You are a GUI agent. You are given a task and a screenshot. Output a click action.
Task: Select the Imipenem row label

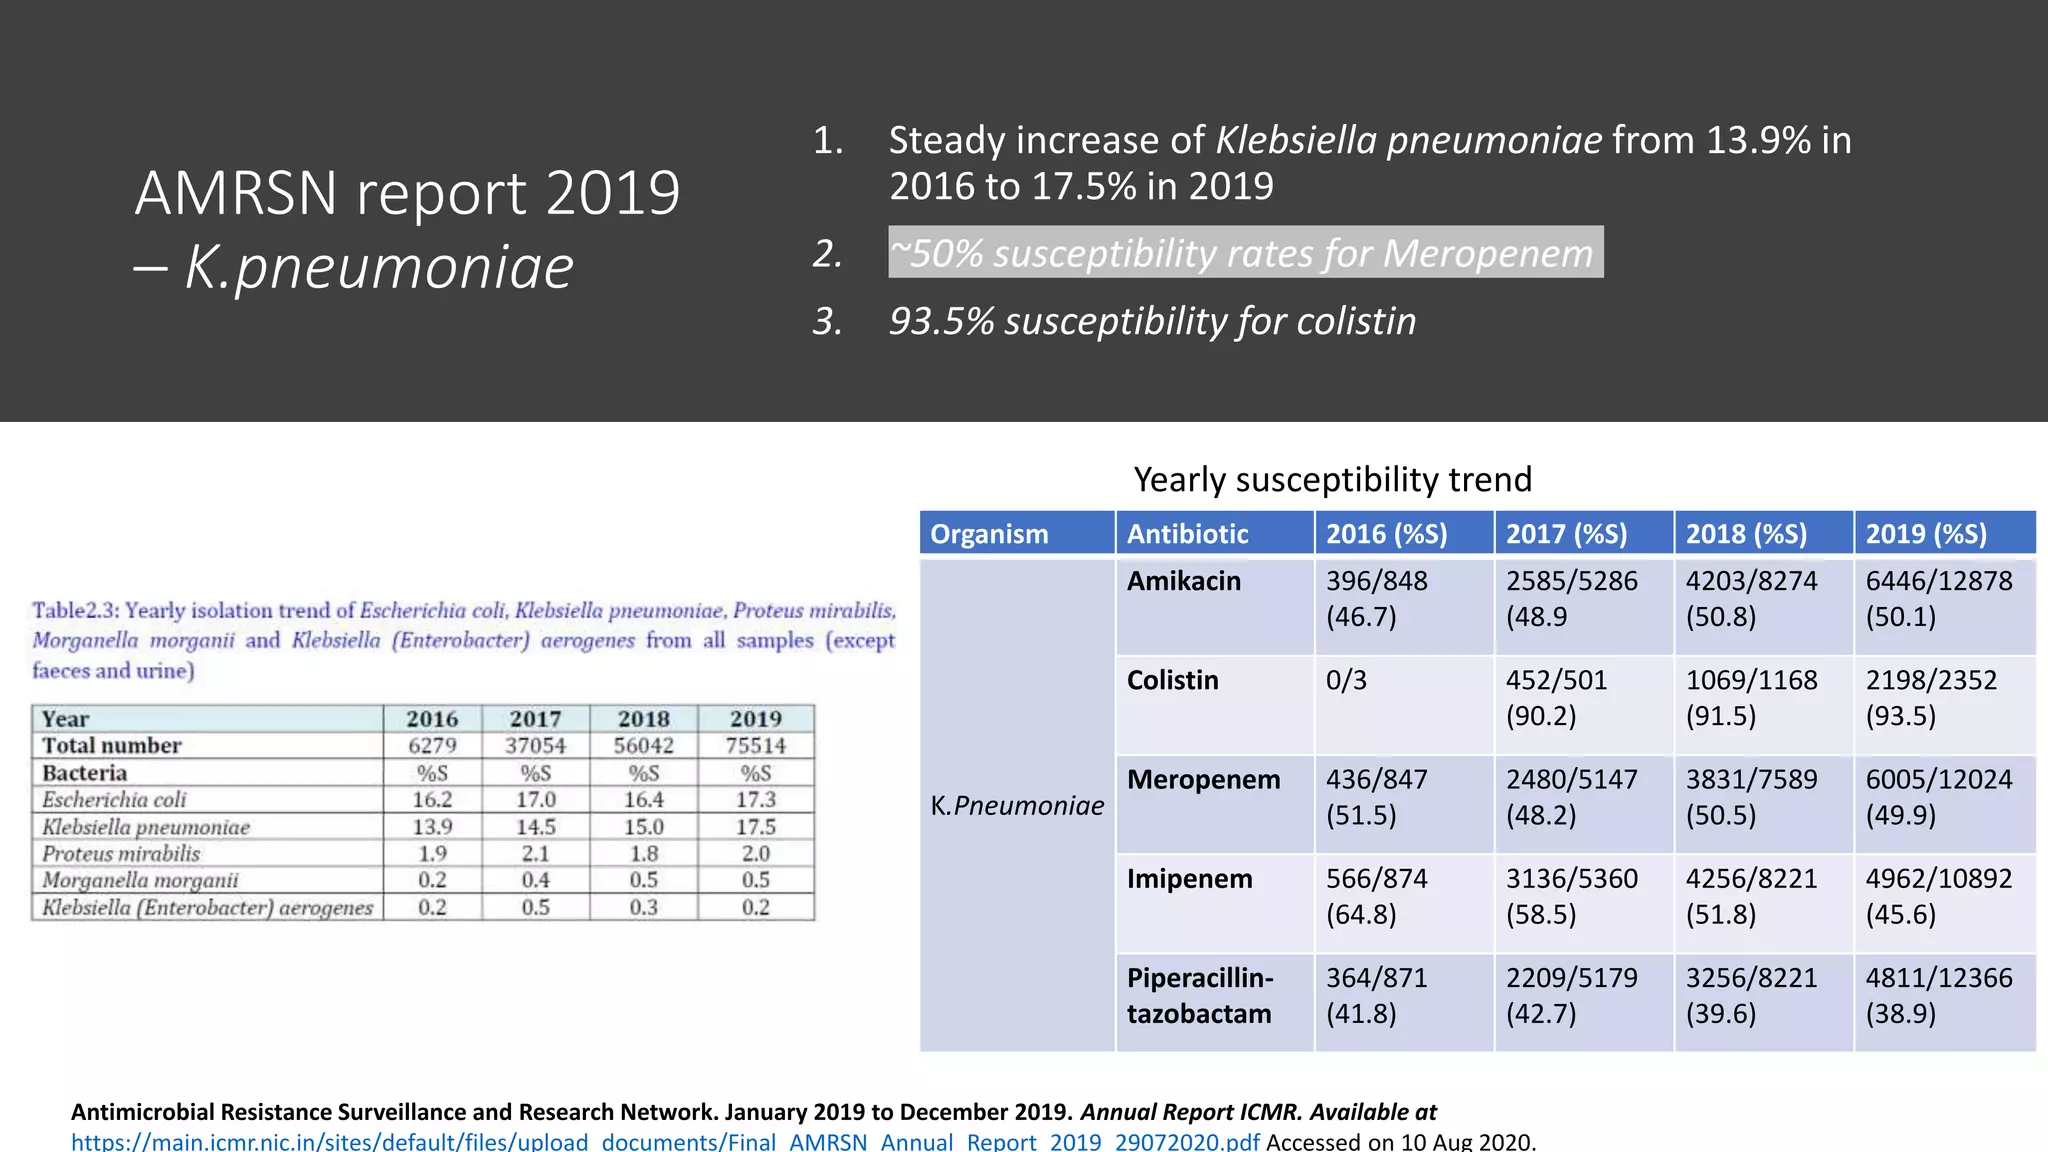point(1190,879)
